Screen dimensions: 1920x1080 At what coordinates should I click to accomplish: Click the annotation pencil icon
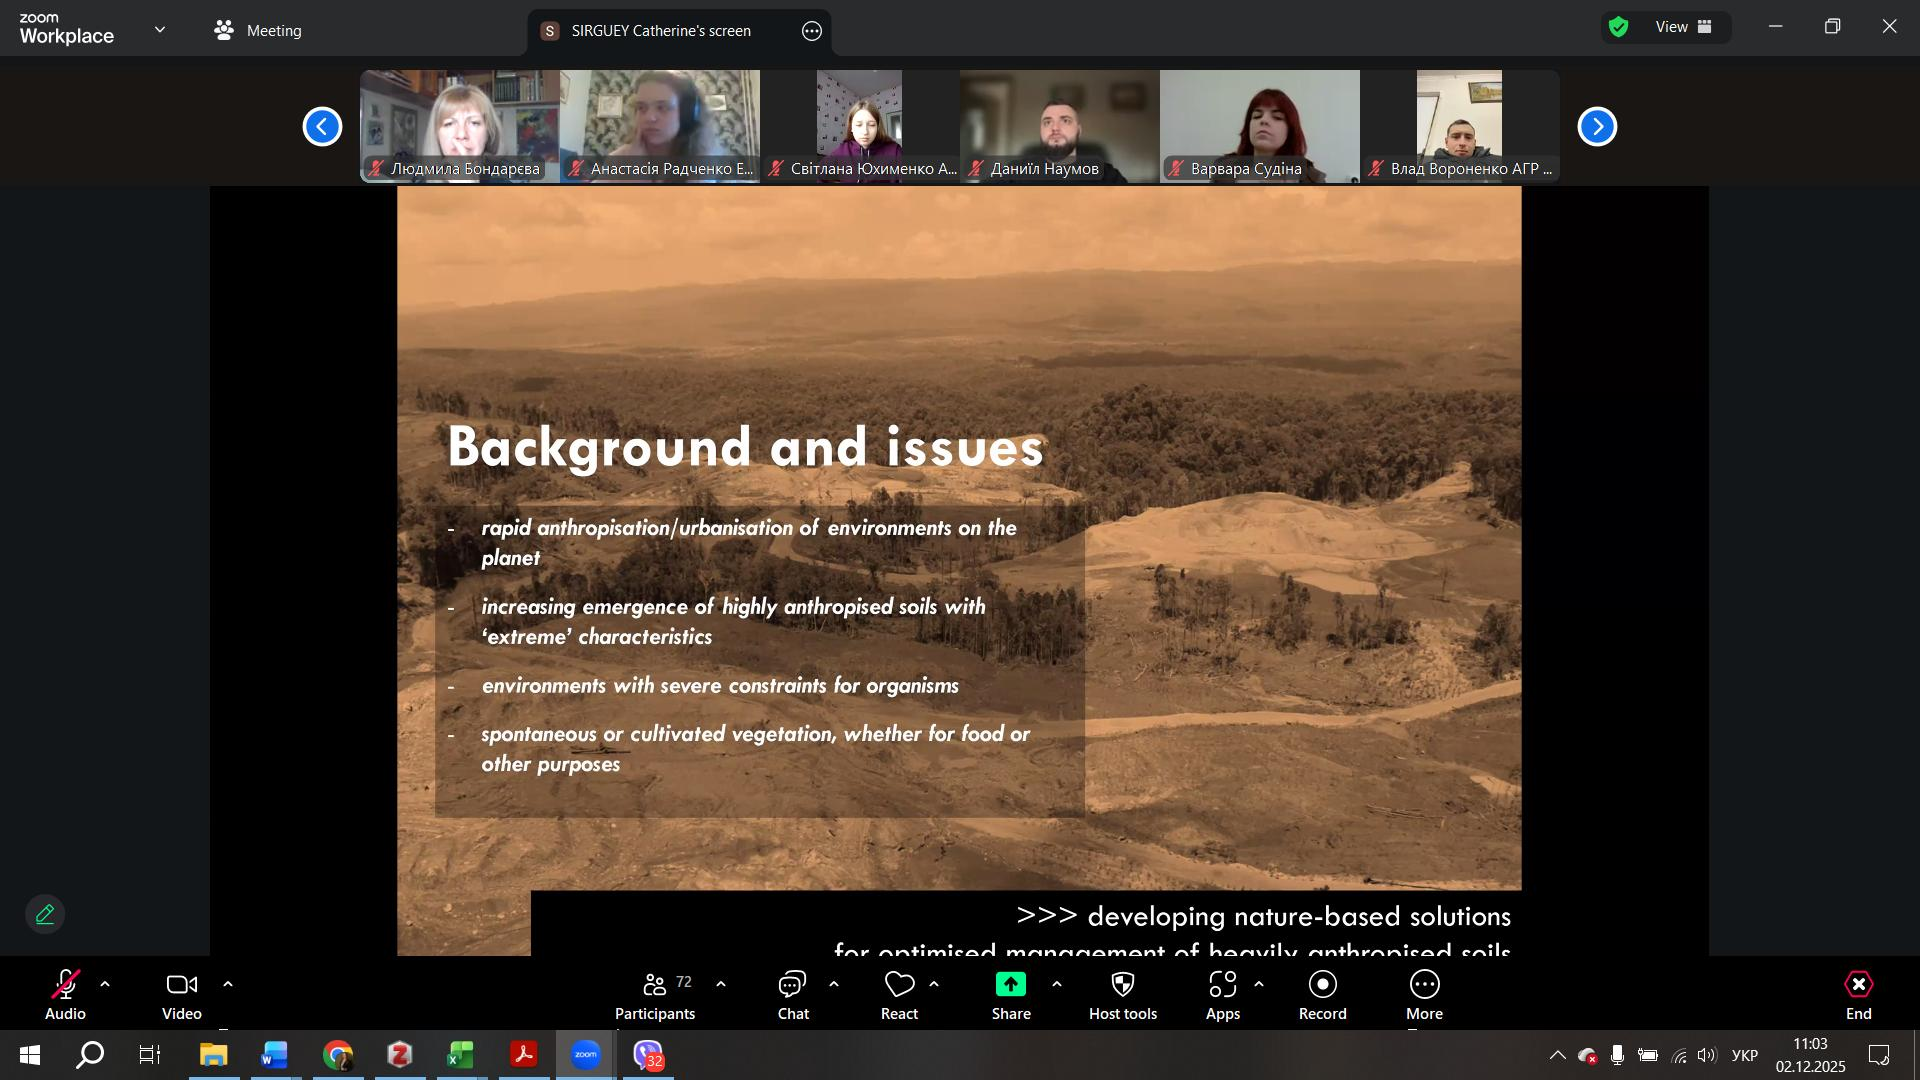point(45,914)
